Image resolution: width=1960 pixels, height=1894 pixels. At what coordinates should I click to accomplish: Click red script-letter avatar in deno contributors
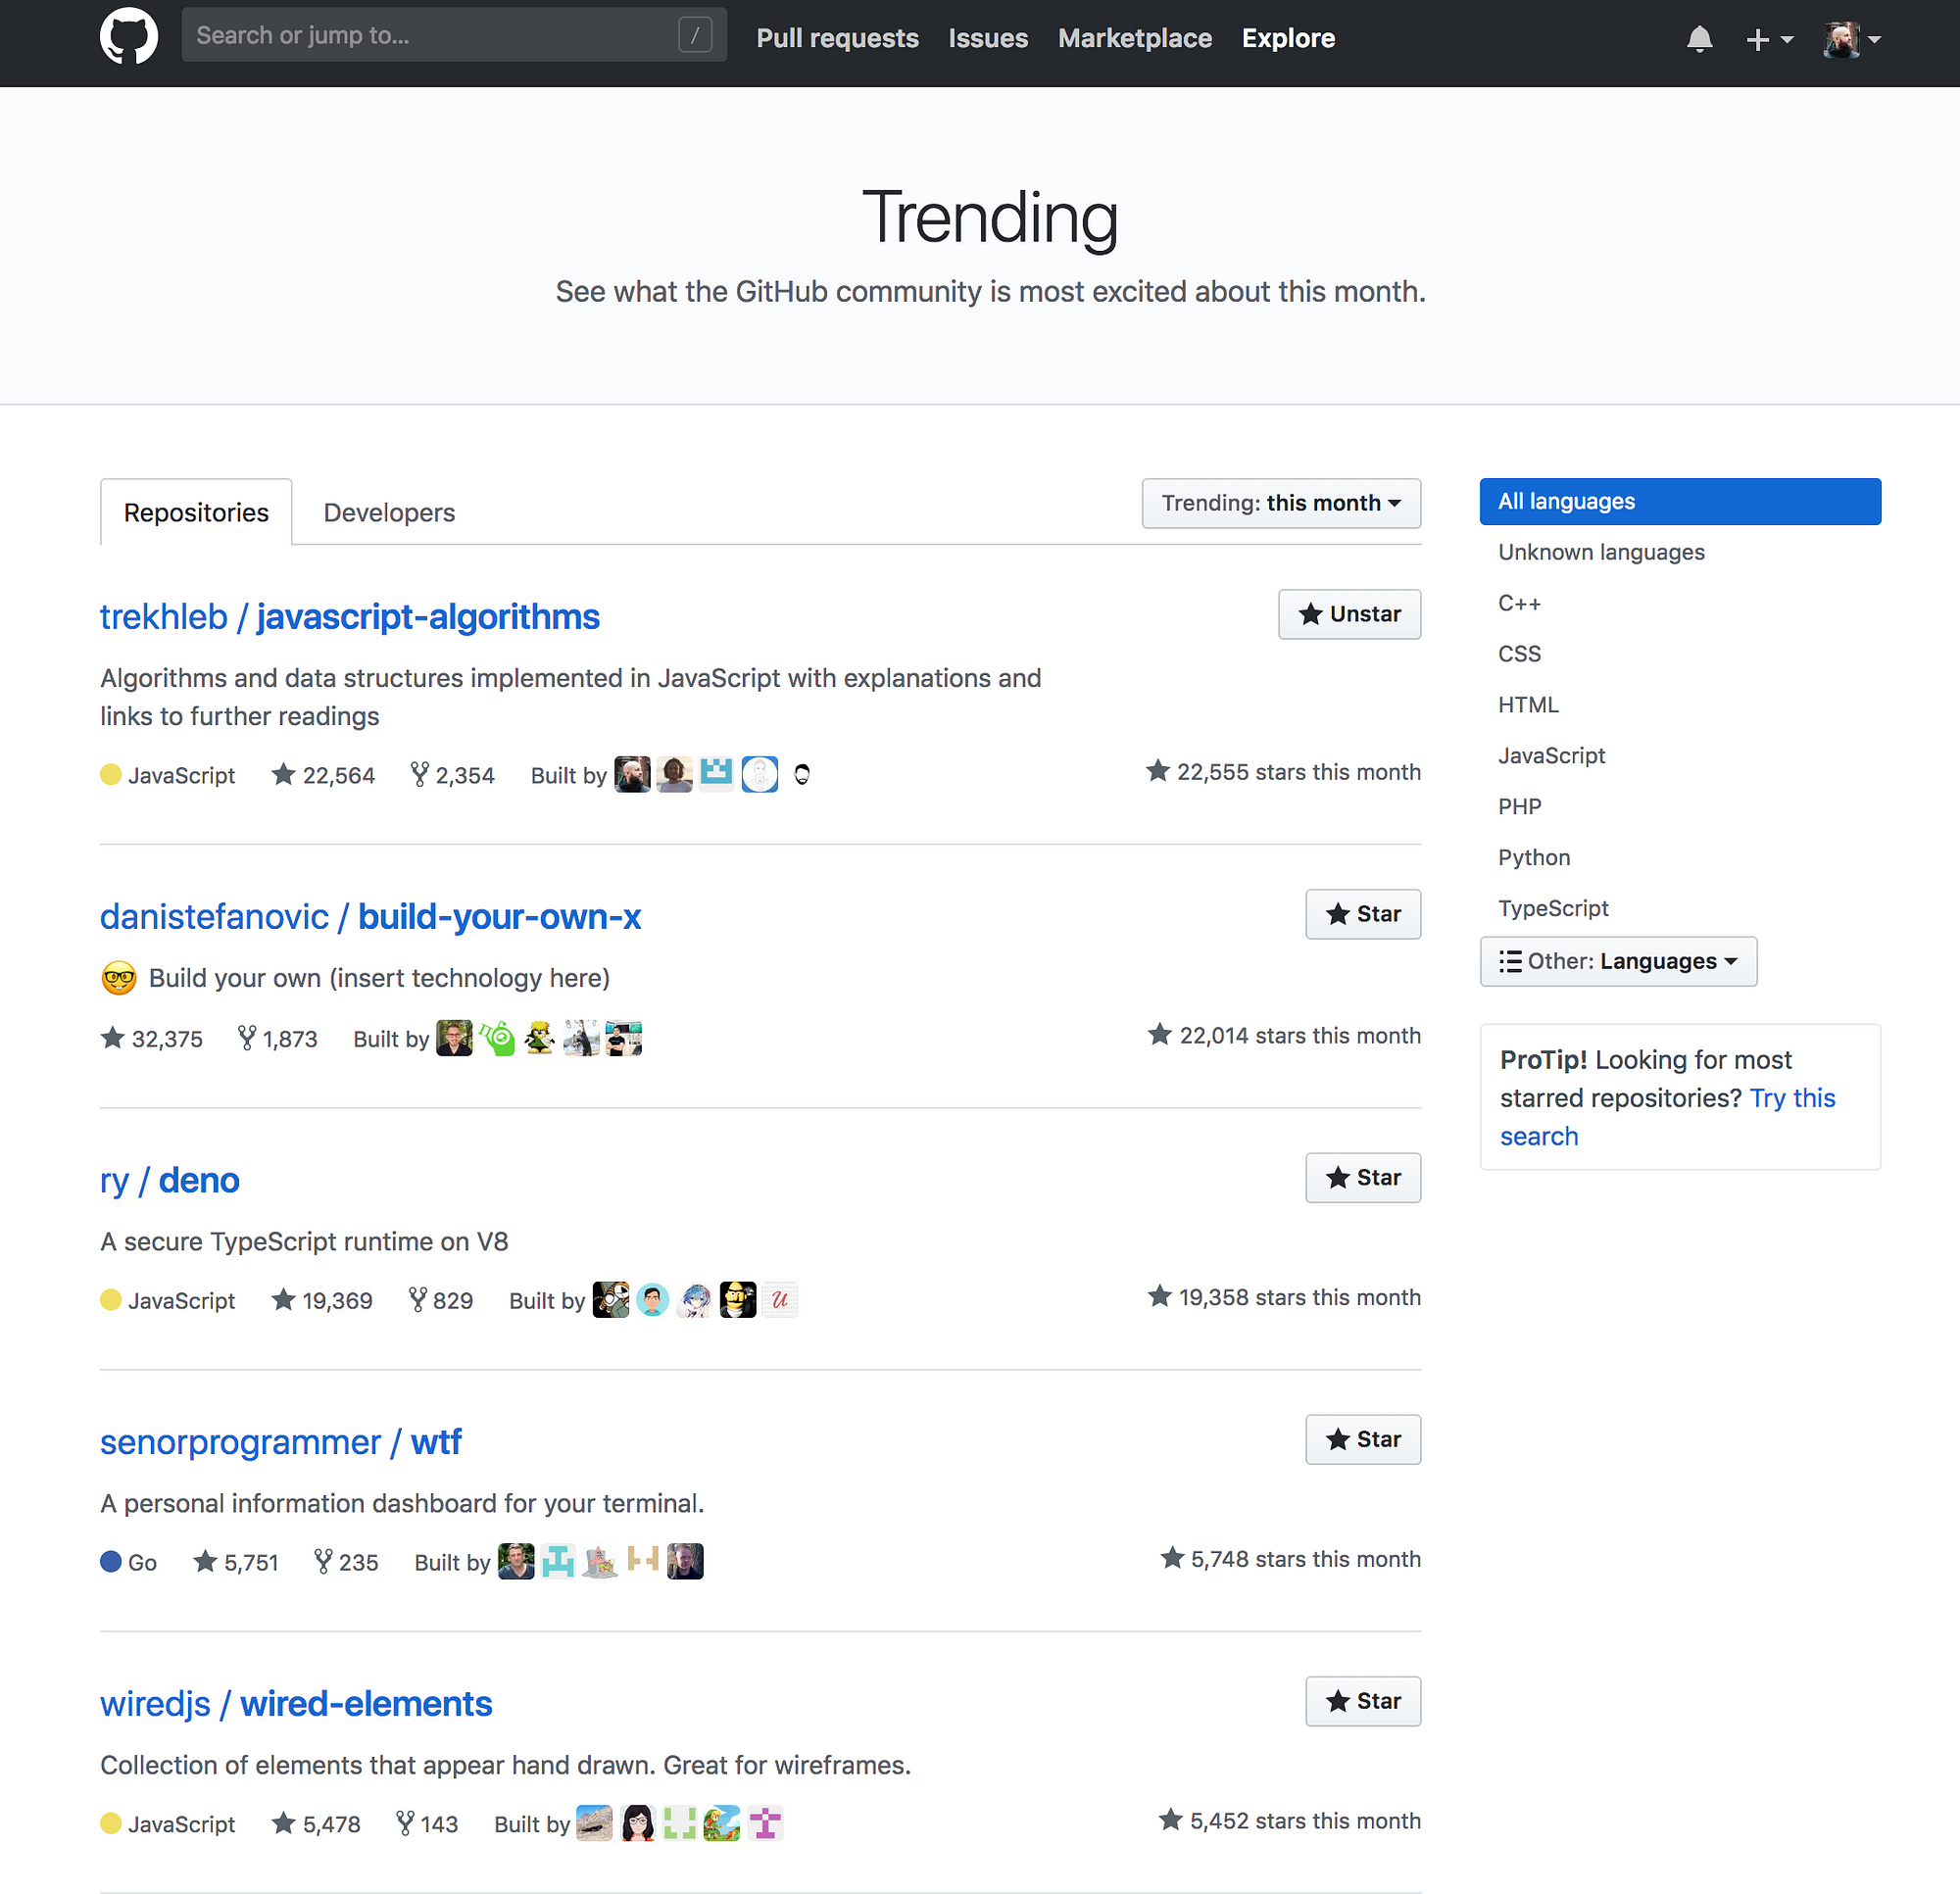click(x=780, y=1301)
